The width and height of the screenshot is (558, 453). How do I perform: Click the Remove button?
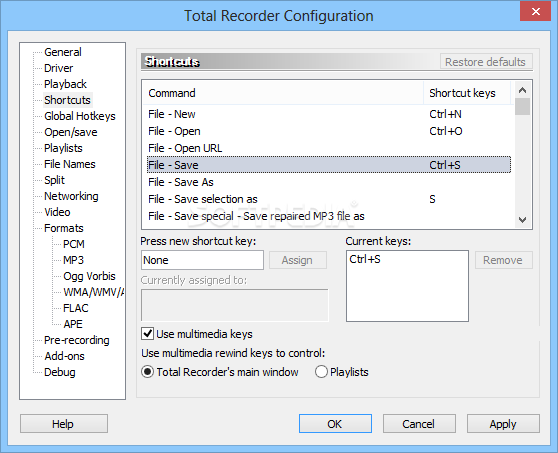(x=503, y=260)
